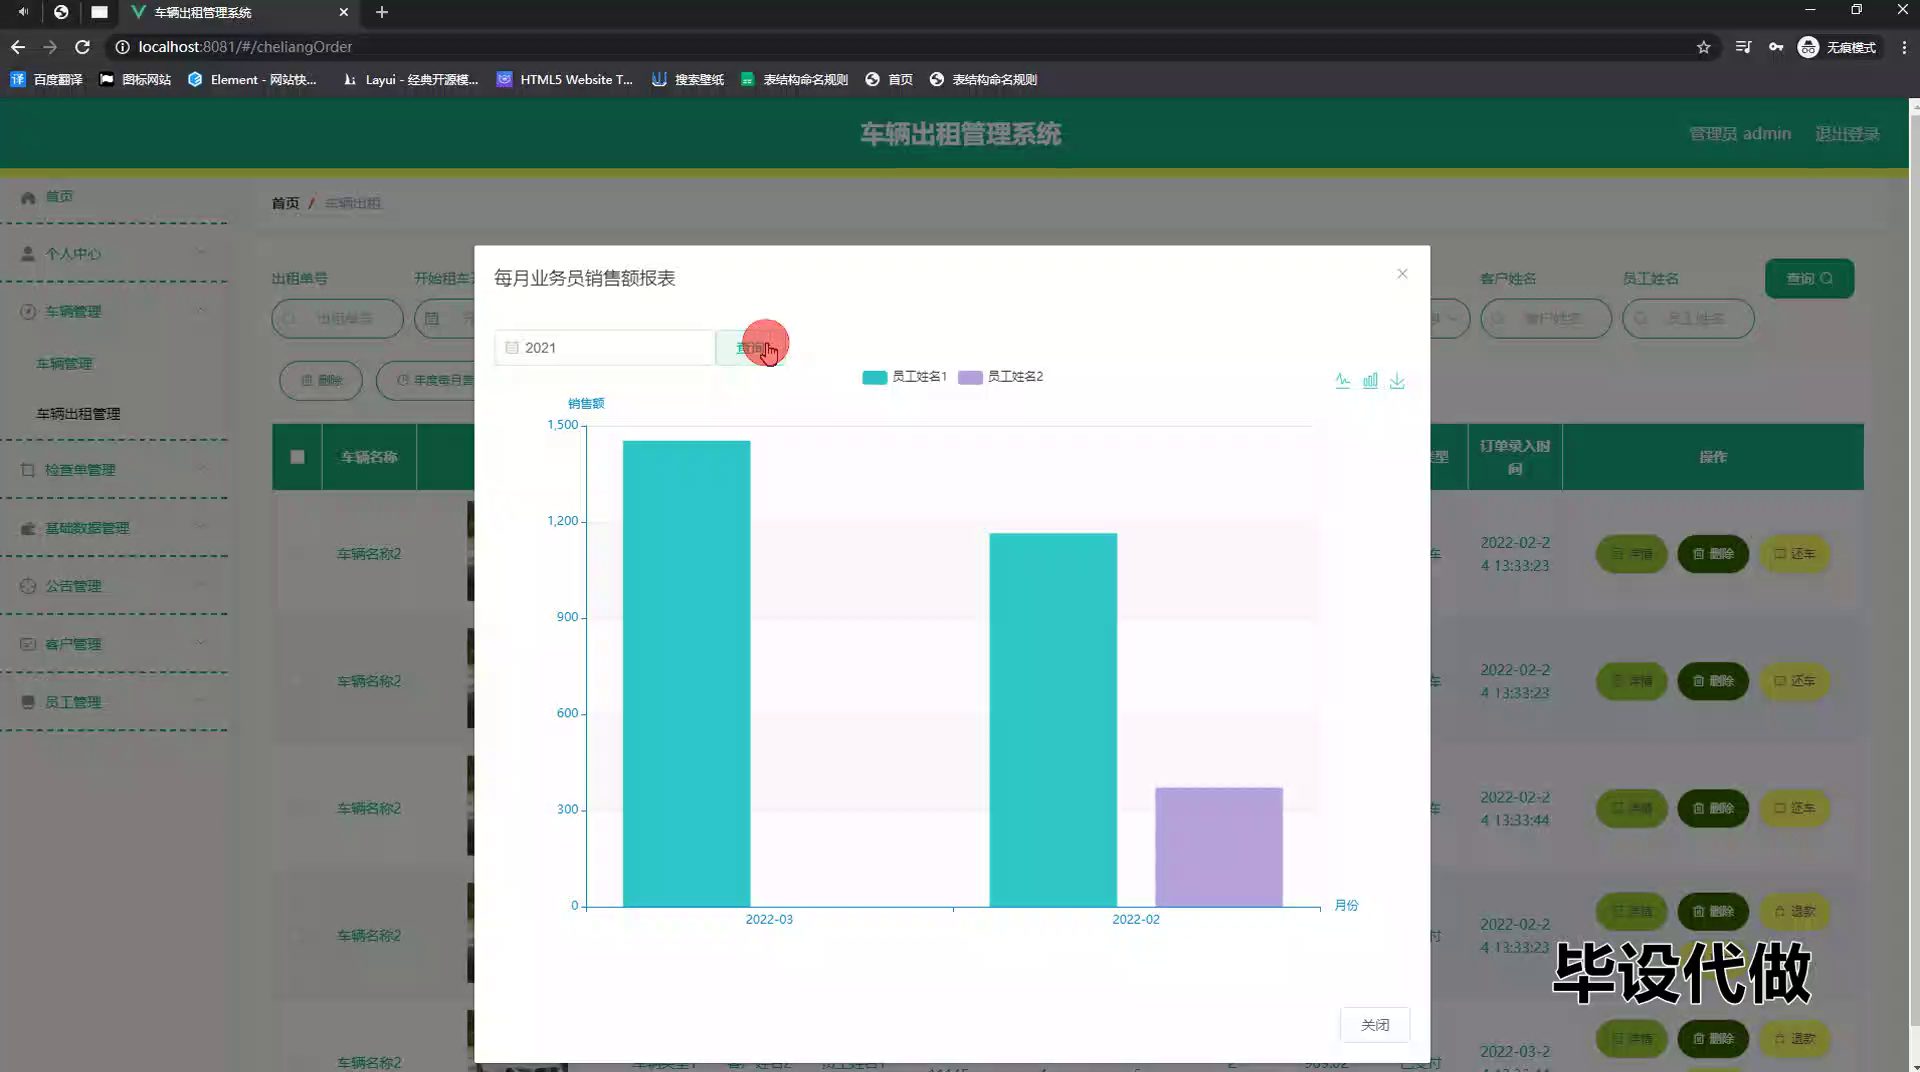Open 车辆管理 submenu item
This screenshot has height=1072, width=1920.
(64, 363)
